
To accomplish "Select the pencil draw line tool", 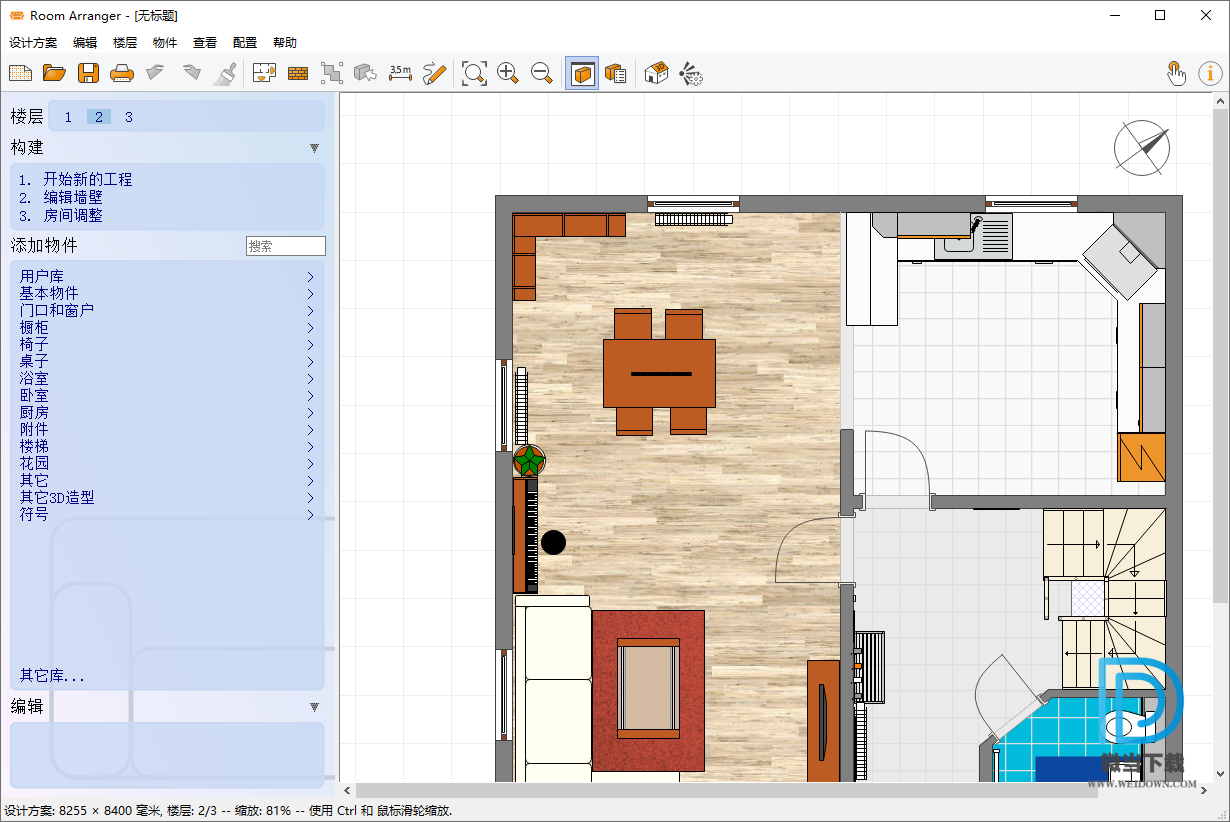I will pos(434,73).
